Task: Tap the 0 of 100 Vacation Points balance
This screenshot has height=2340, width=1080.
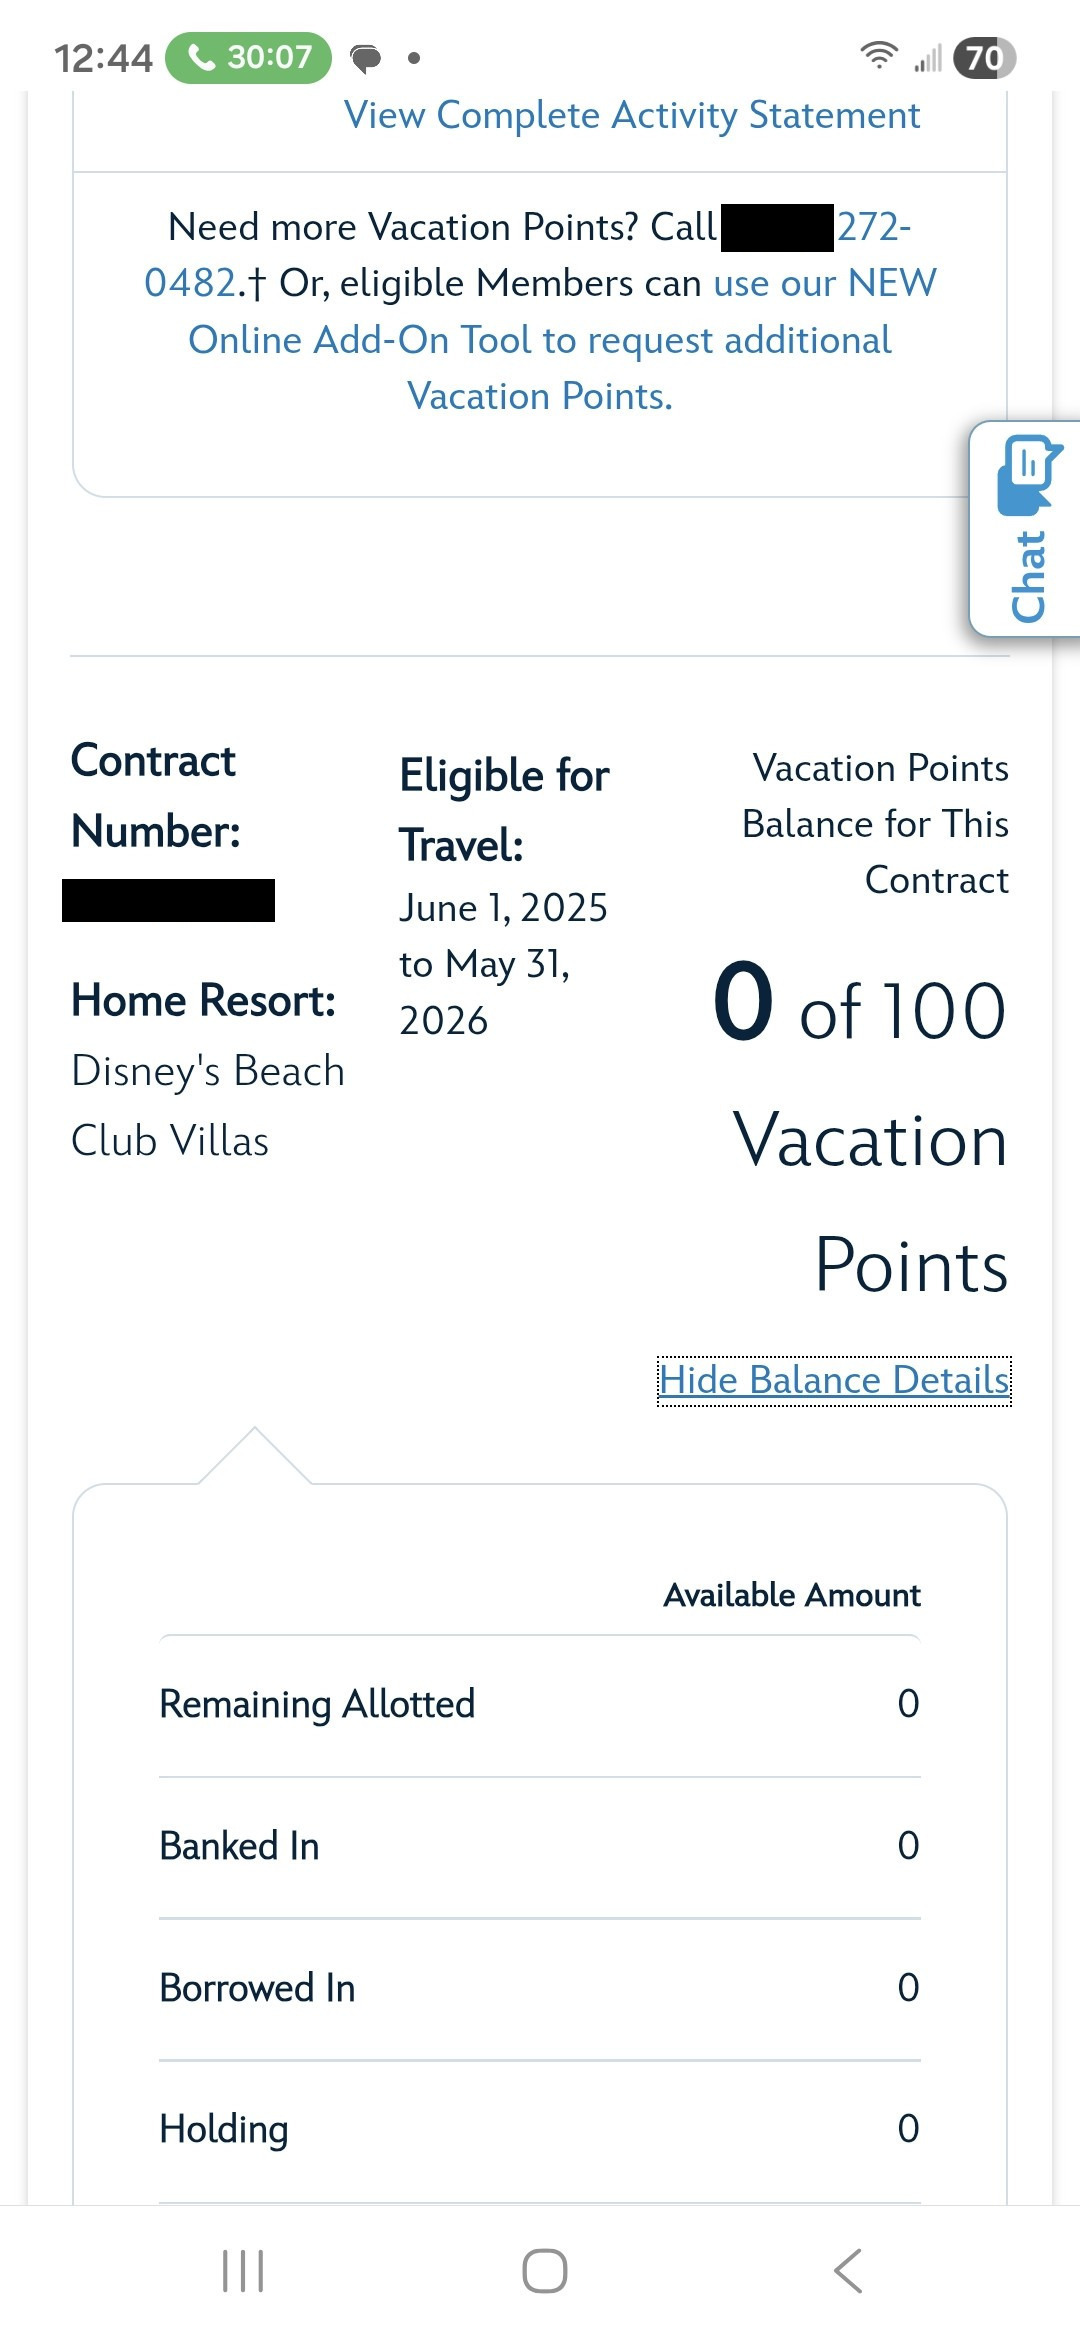Action: pos(860,1010)
